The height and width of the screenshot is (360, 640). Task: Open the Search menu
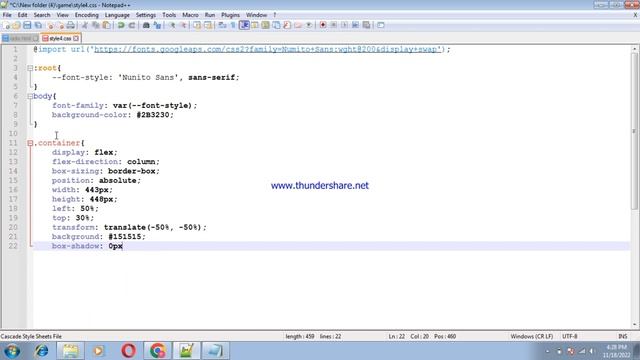click(42, 15)
